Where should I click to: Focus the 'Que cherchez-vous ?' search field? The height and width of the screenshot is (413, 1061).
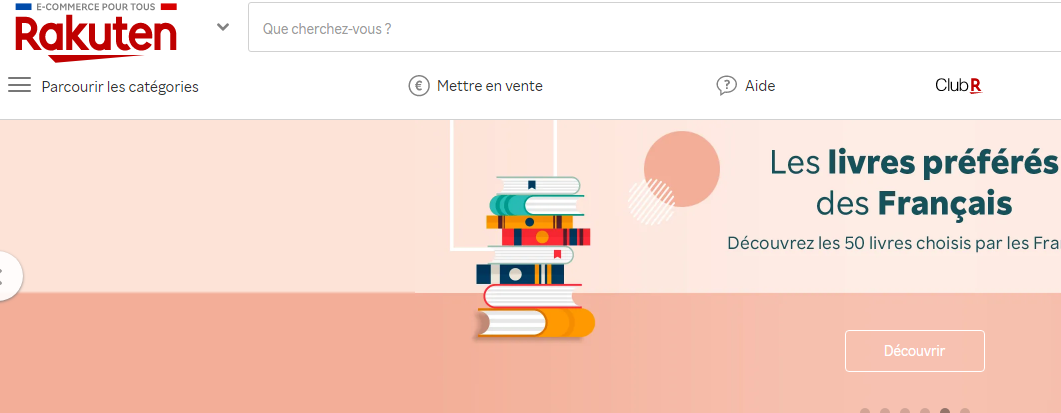tap(654, 28)
